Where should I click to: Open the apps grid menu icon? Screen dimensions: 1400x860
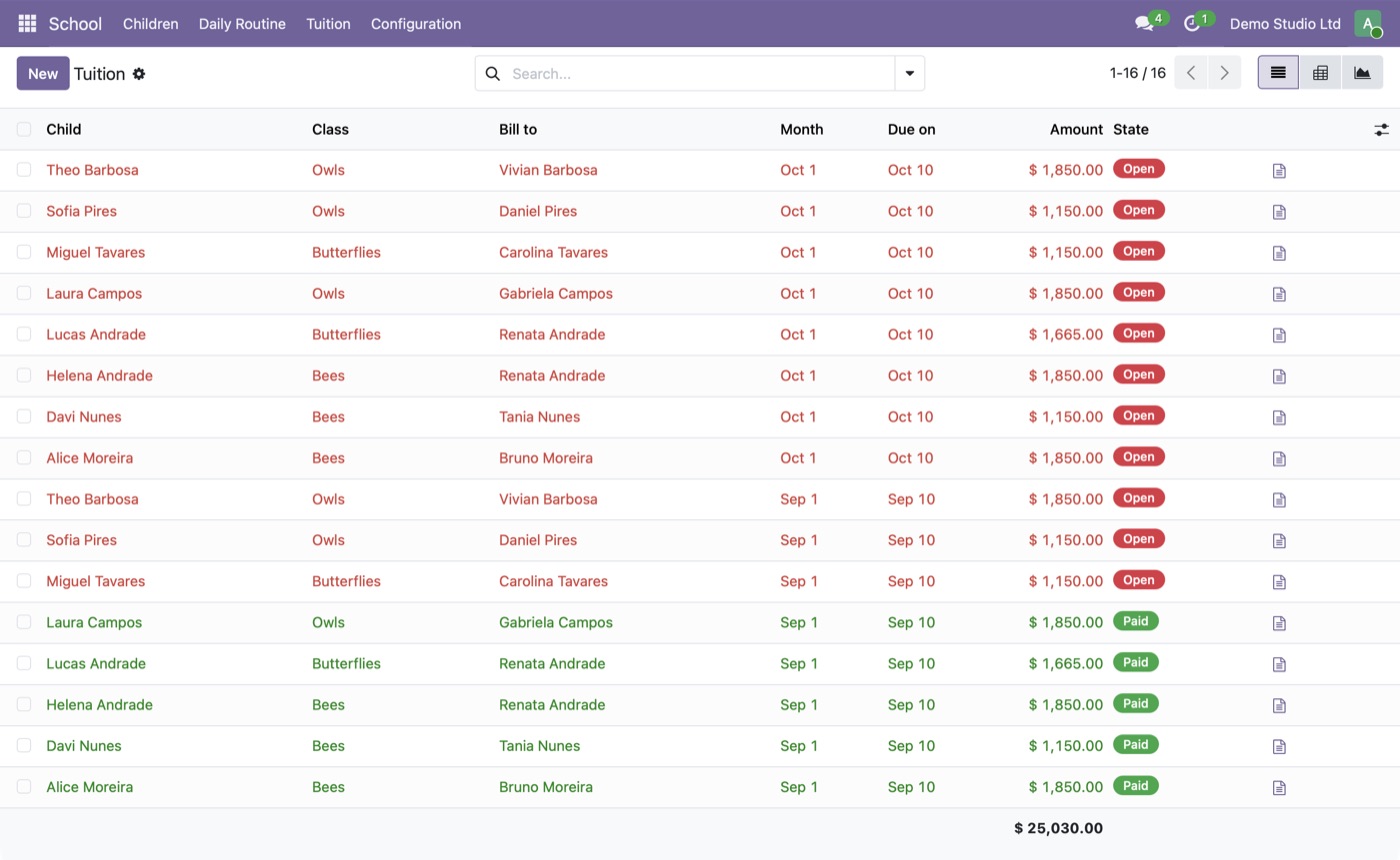pyautogui.click(x=27, y=23)
